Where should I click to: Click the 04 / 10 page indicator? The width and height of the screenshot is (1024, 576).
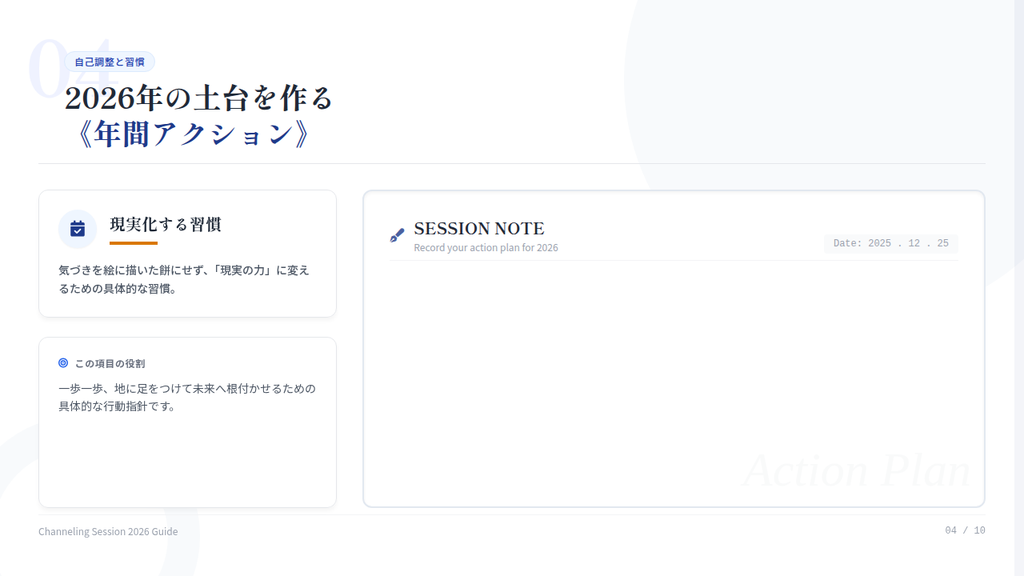click(x=964, y=530)
